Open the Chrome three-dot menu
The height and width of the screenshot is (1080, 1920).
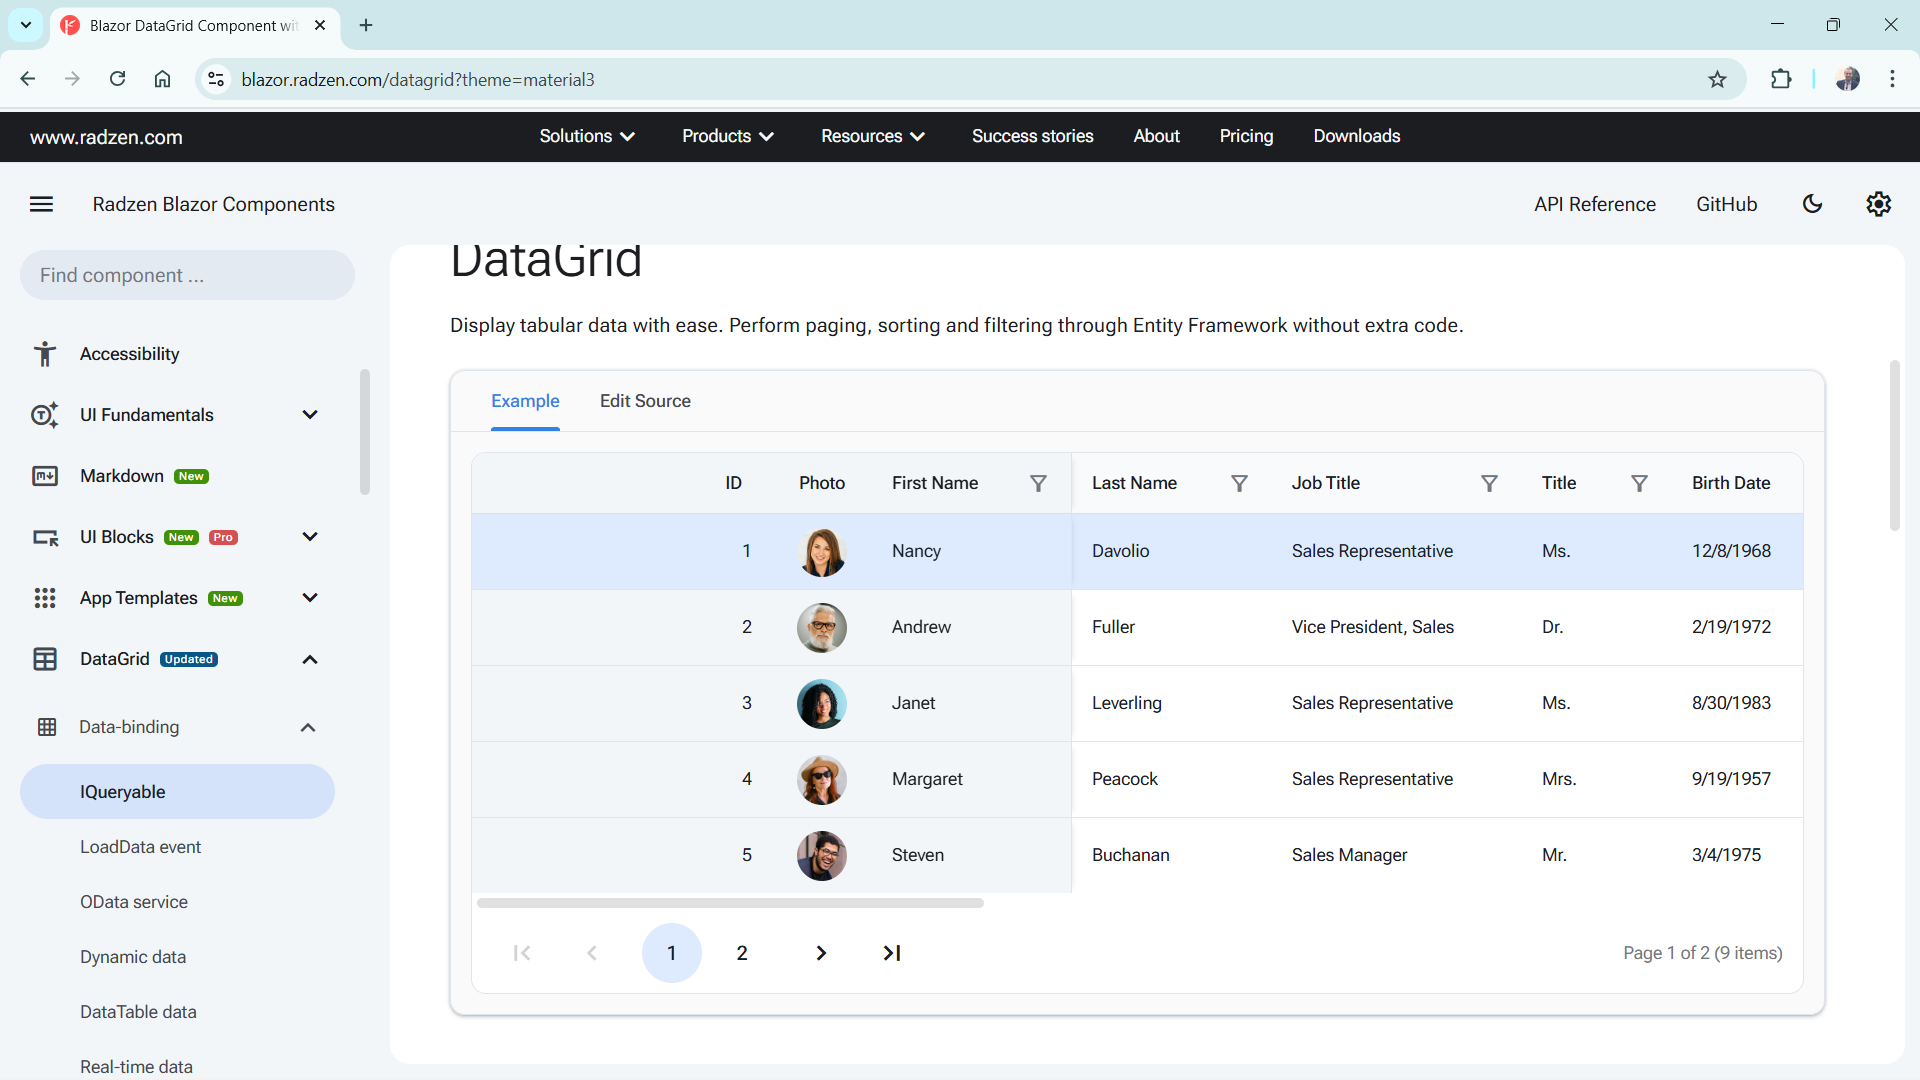point(1892,79)
